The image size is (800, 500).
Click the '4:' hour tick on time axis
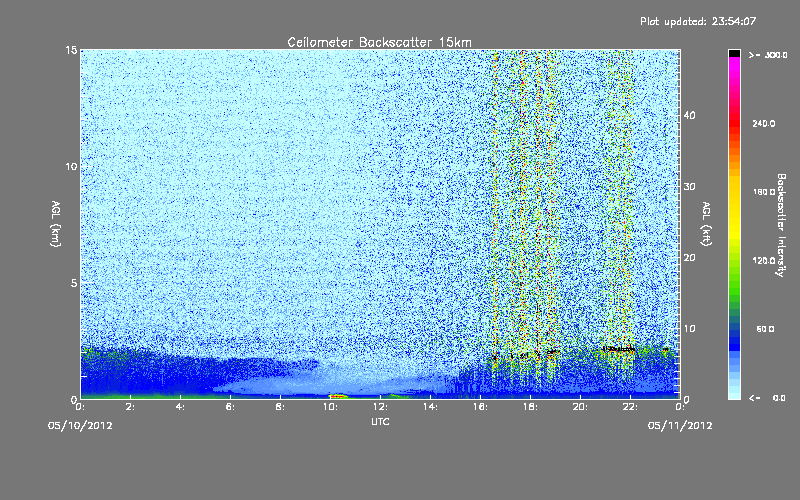click(x=180, y=407)
